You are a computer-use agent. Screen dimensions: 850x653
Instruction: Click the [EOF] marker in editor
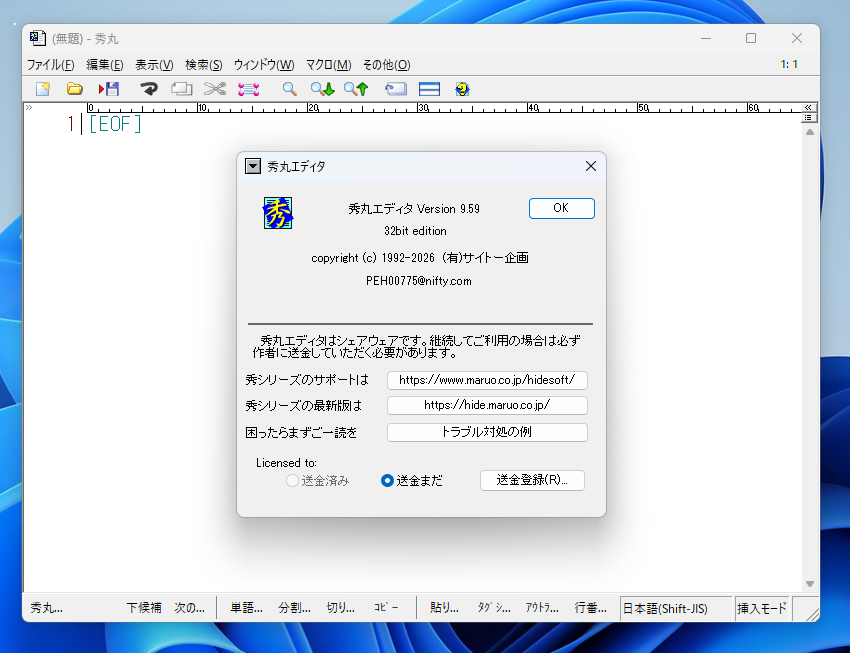pos(115,124)
